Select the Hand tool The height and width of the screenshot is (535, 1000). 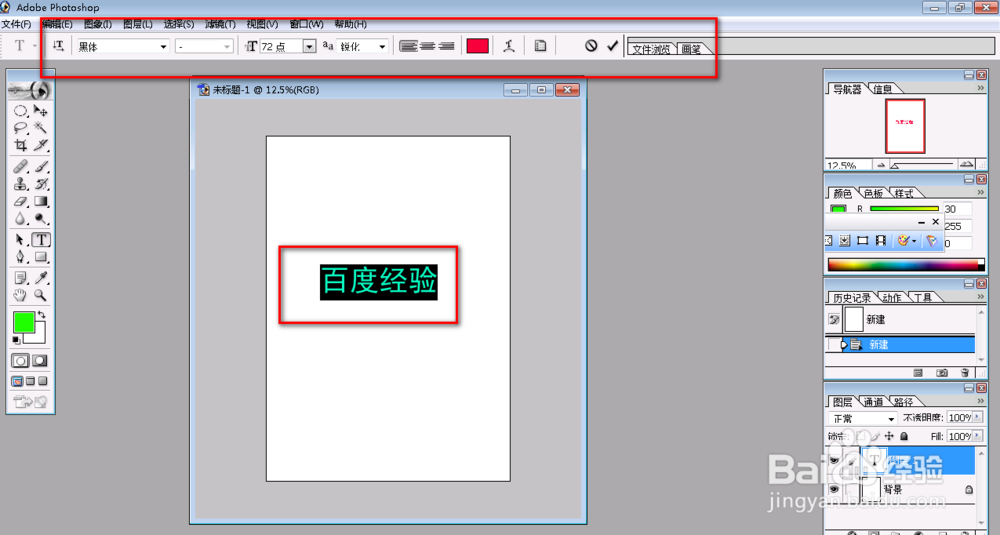click(x=20, y=295)
